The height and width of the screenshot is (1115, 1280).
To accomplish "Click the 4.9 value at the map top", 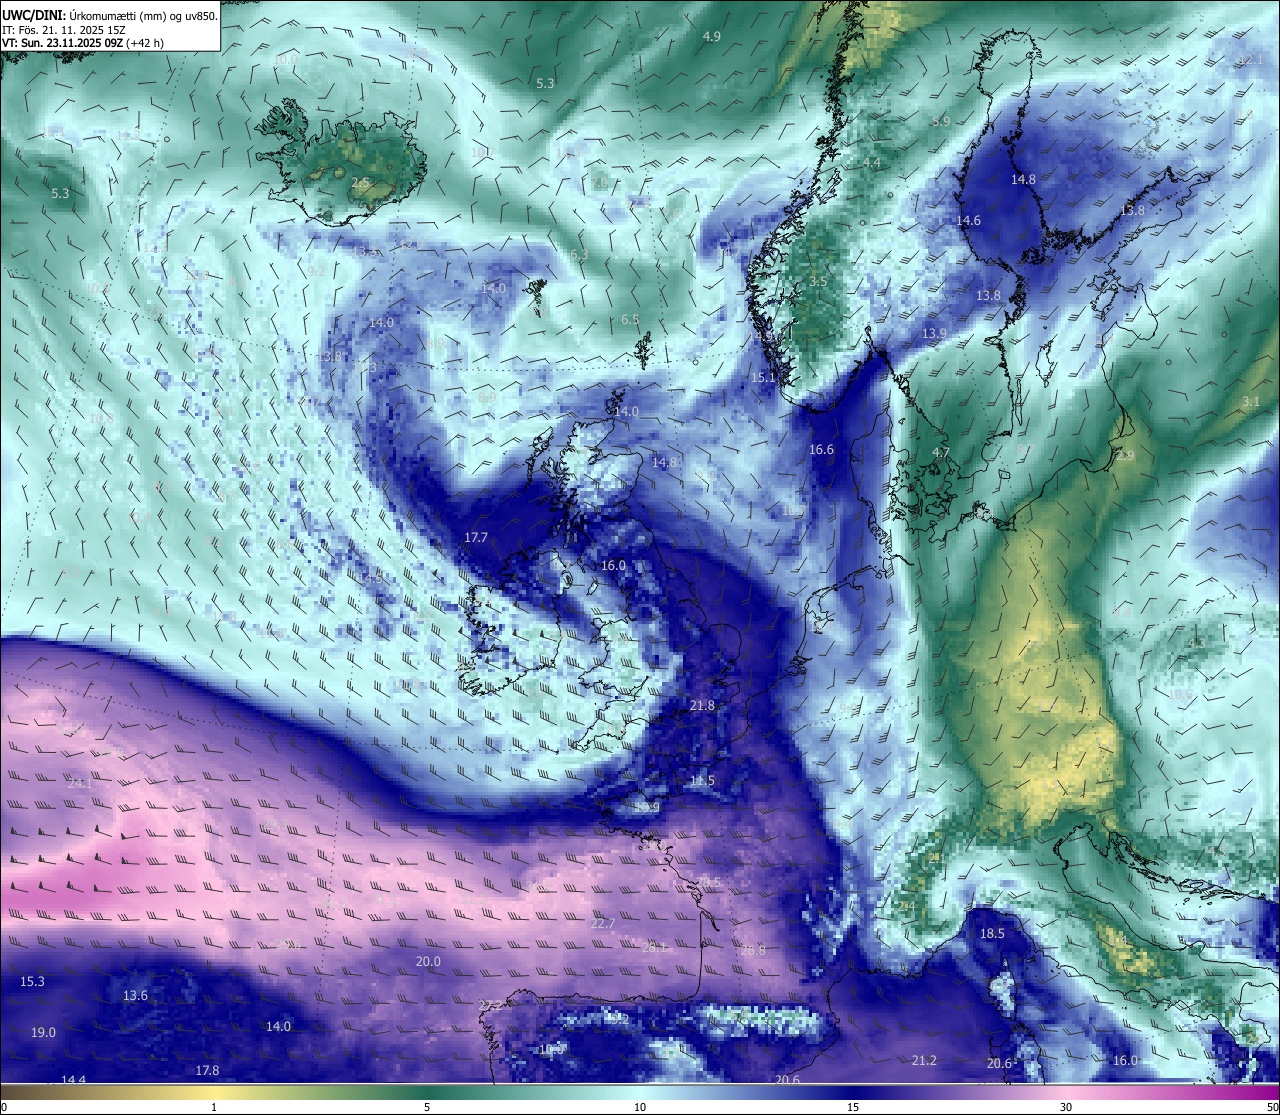I will 711,37.
